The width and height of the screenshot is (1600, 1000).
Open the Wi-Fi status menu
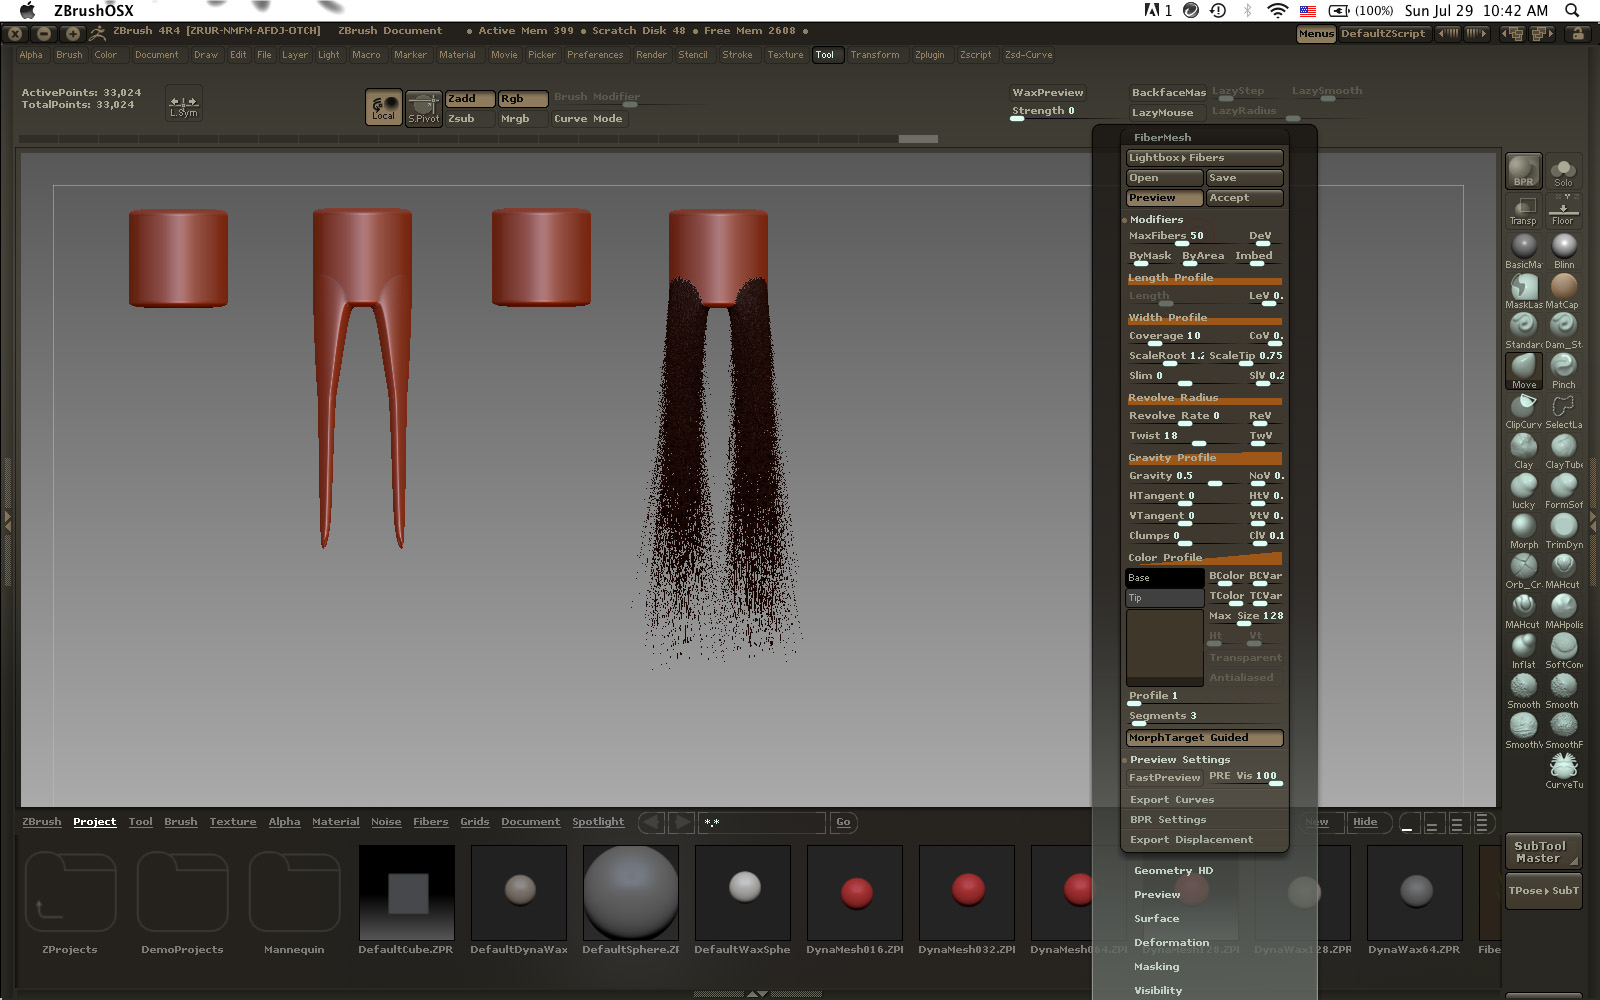[1277, 10]
